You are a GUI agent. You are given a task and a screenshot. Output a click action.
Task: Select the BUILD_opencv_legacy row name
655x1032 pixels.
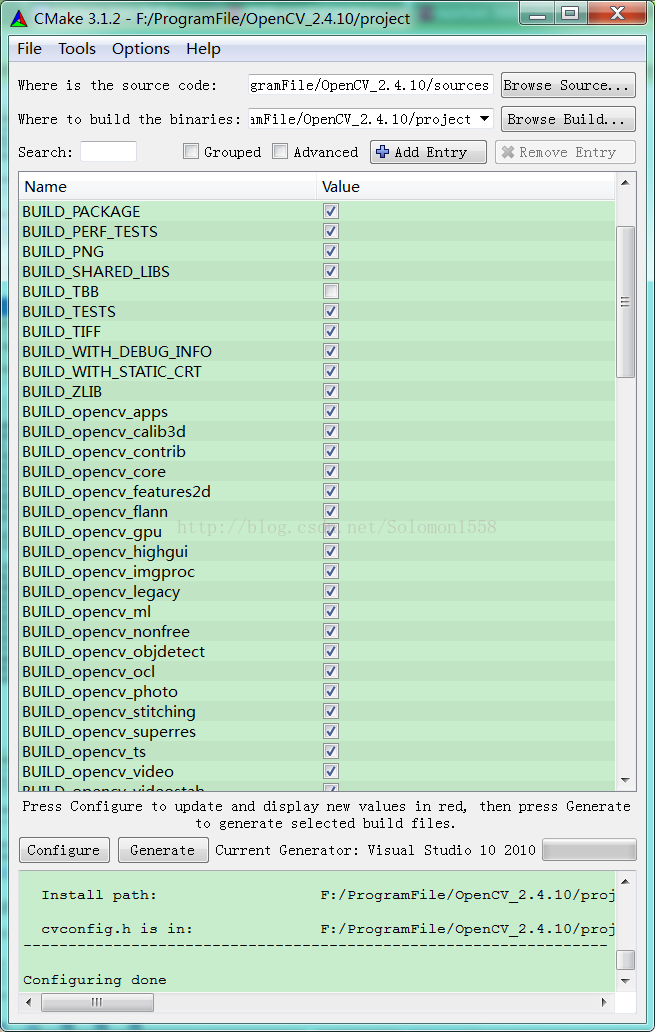[101, 592]
